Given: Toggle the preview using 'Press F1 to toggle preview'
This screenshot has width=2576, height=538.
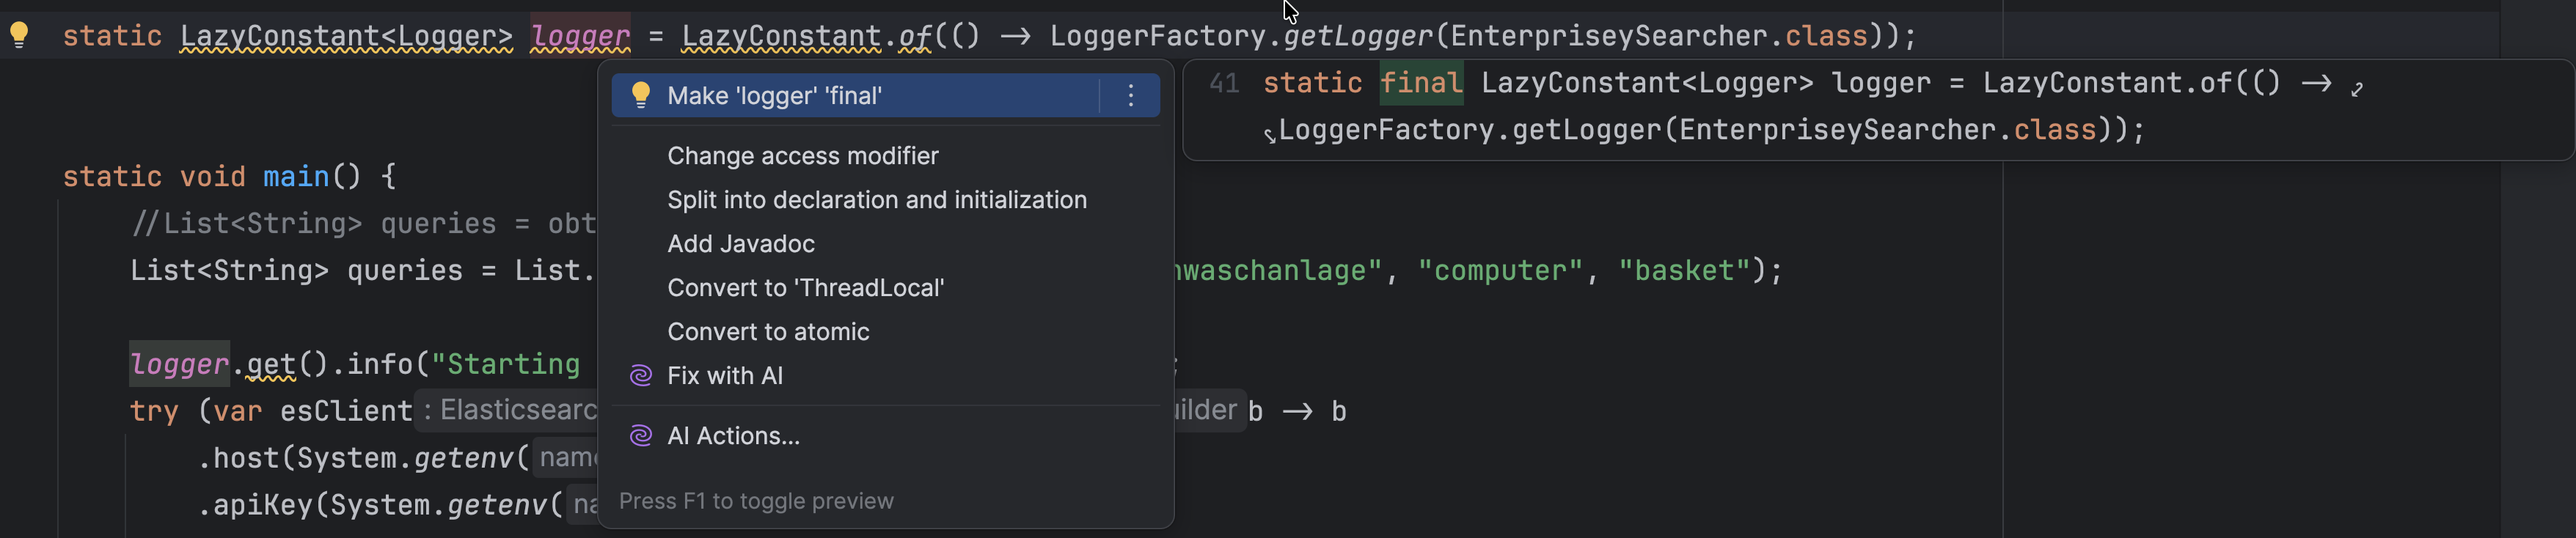Looking at the screenshot, I should [x=757, y=501].
